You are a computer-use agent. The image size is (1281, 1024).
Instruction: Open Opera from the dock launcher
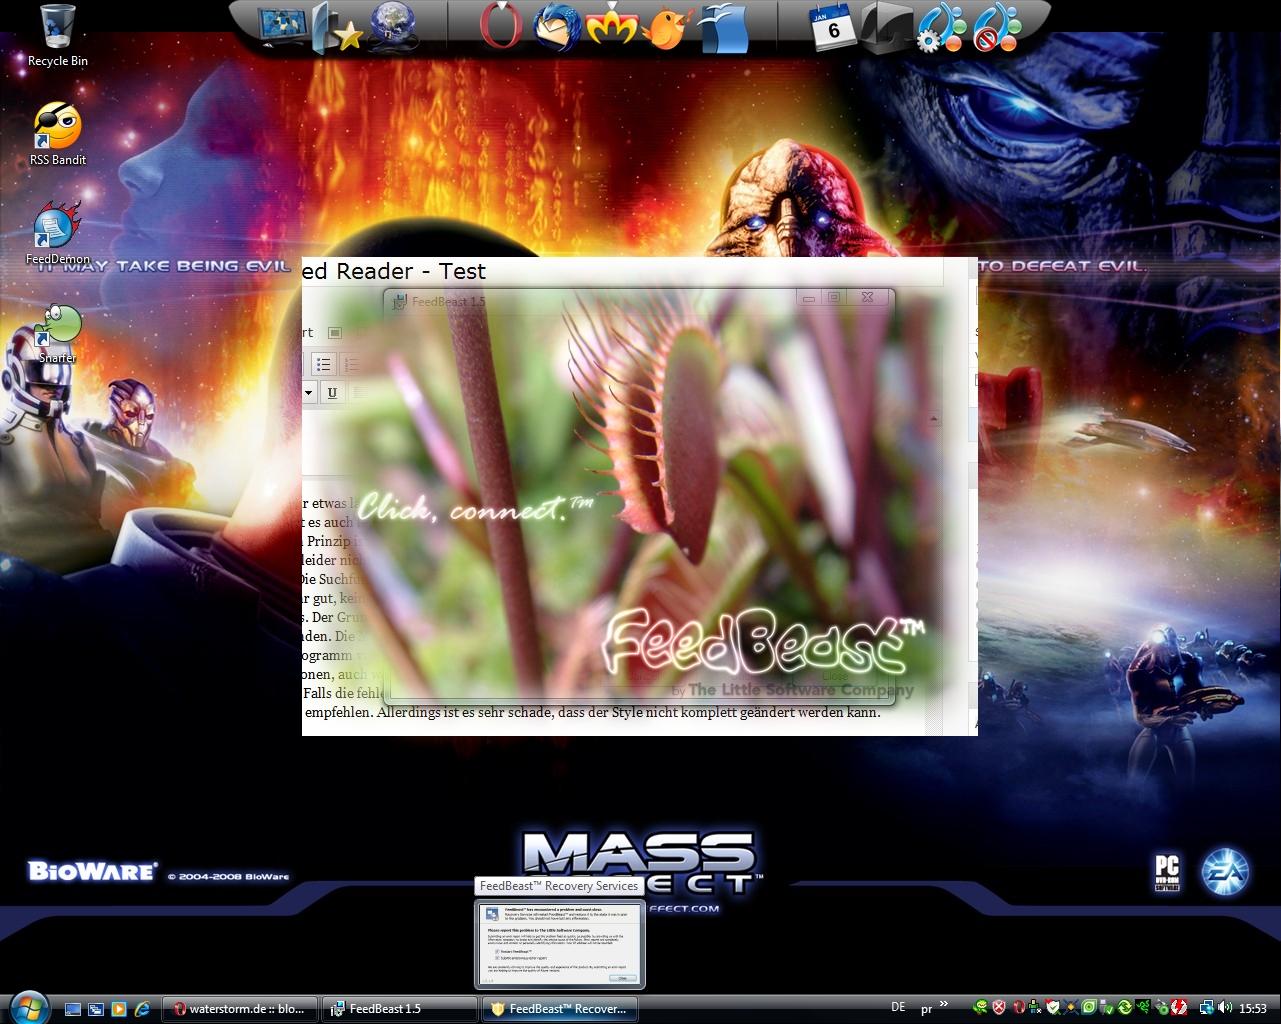502,28
